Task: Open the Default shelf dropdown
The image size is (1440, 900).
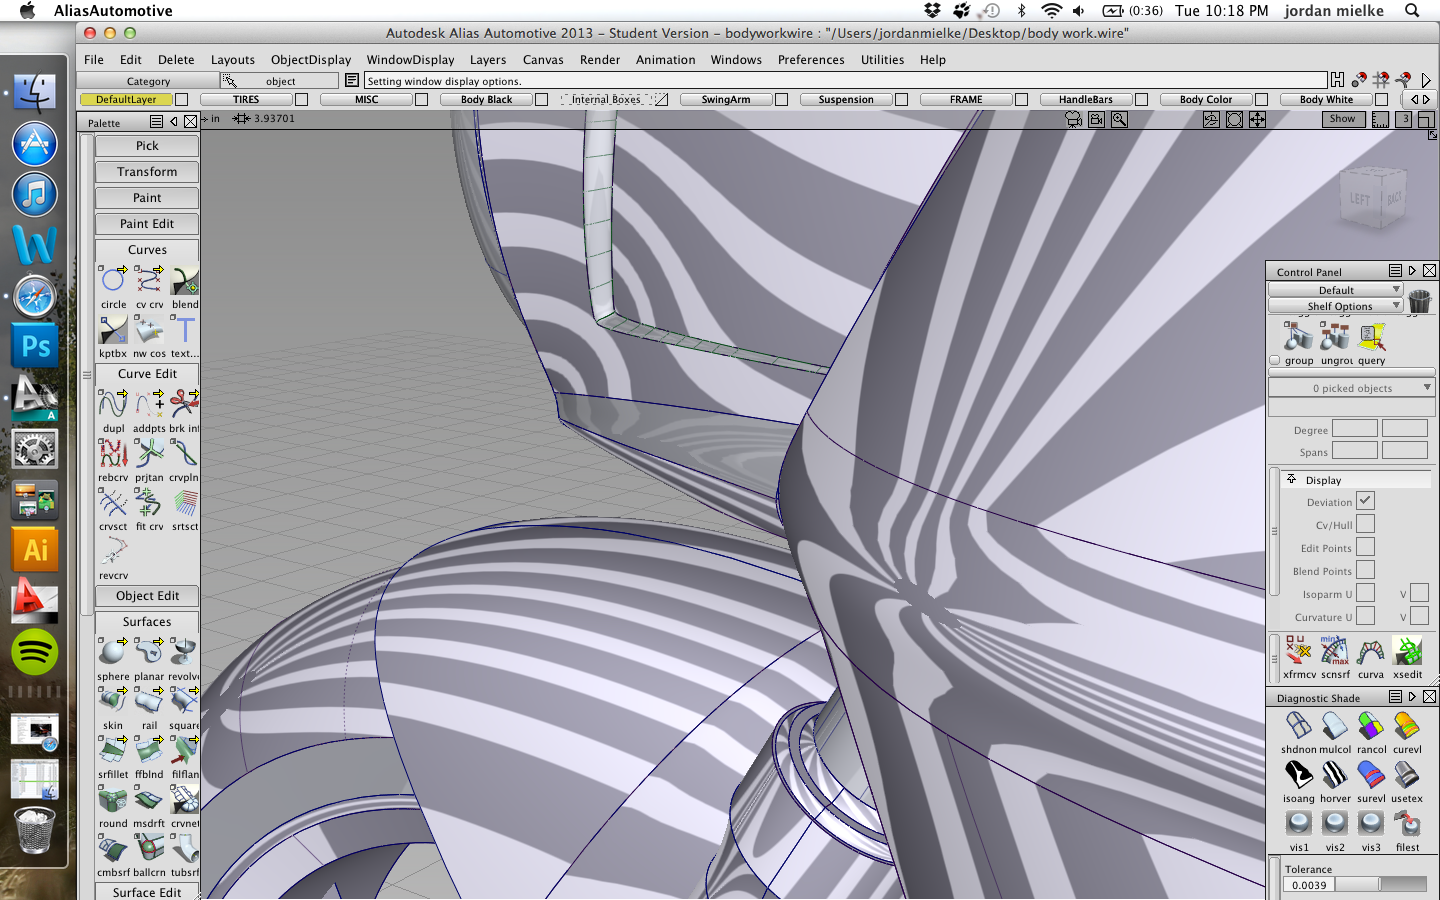Action: tap(1336, 290)
